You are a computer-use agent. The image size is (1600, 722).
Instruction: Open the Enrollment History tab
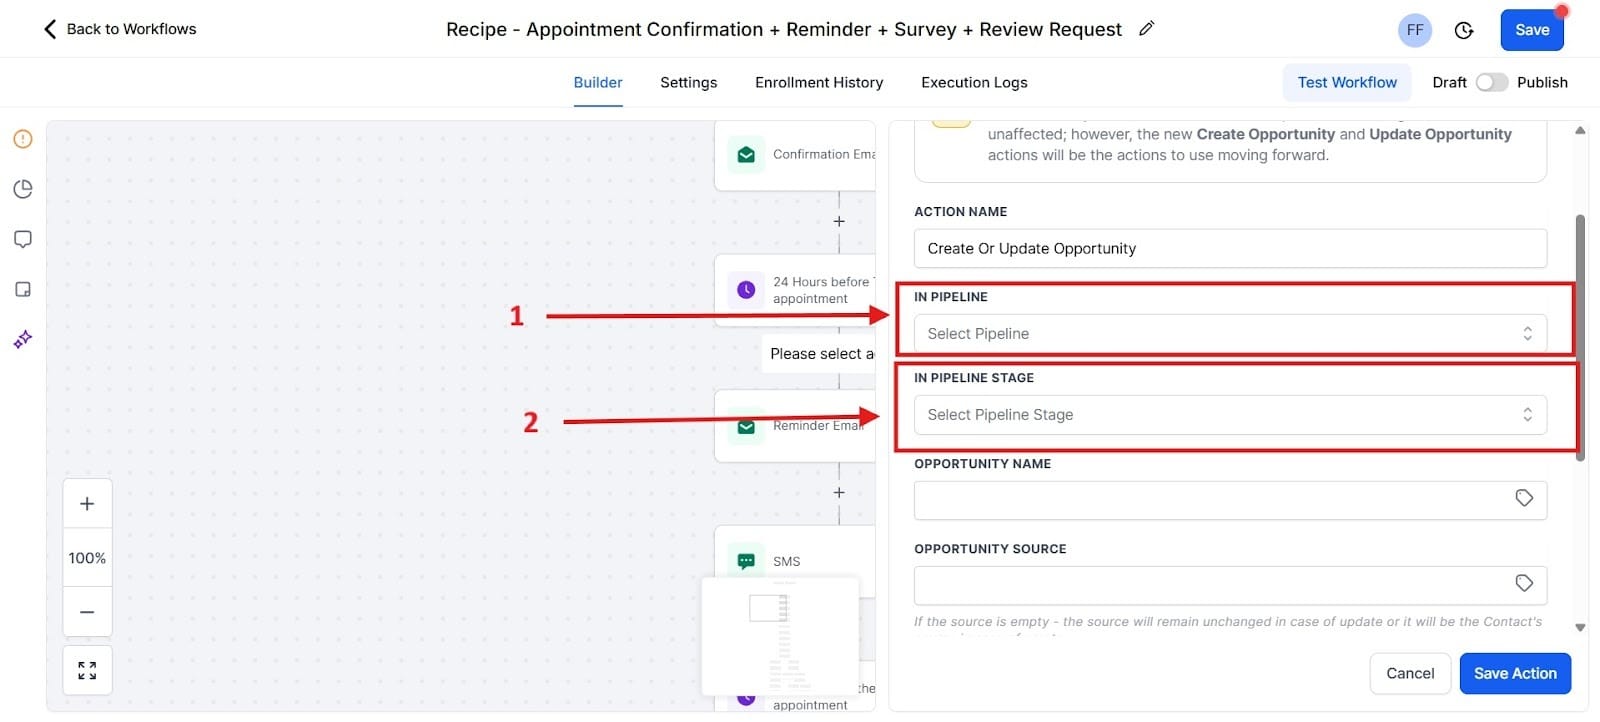pos(818,82)
